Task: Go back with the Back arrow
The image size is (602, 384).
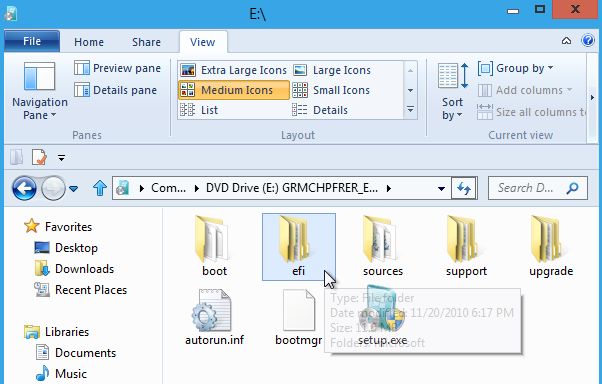Action: point(24,188)
